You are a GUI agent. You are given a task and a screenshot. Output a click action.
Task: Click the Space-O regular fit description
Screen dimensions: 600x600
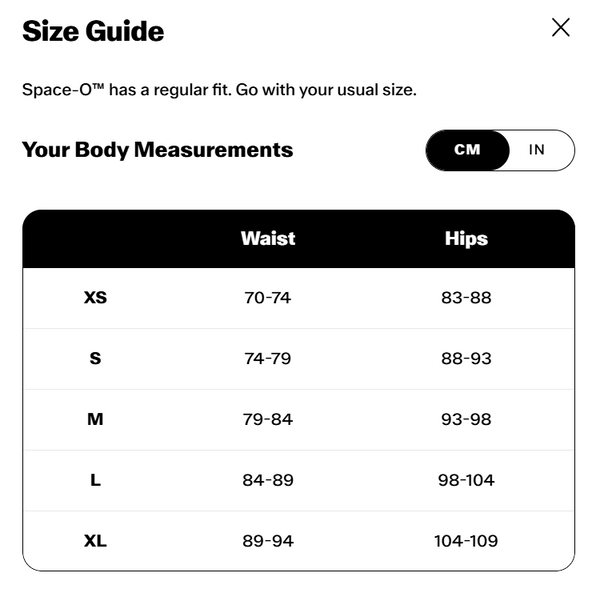219,90
